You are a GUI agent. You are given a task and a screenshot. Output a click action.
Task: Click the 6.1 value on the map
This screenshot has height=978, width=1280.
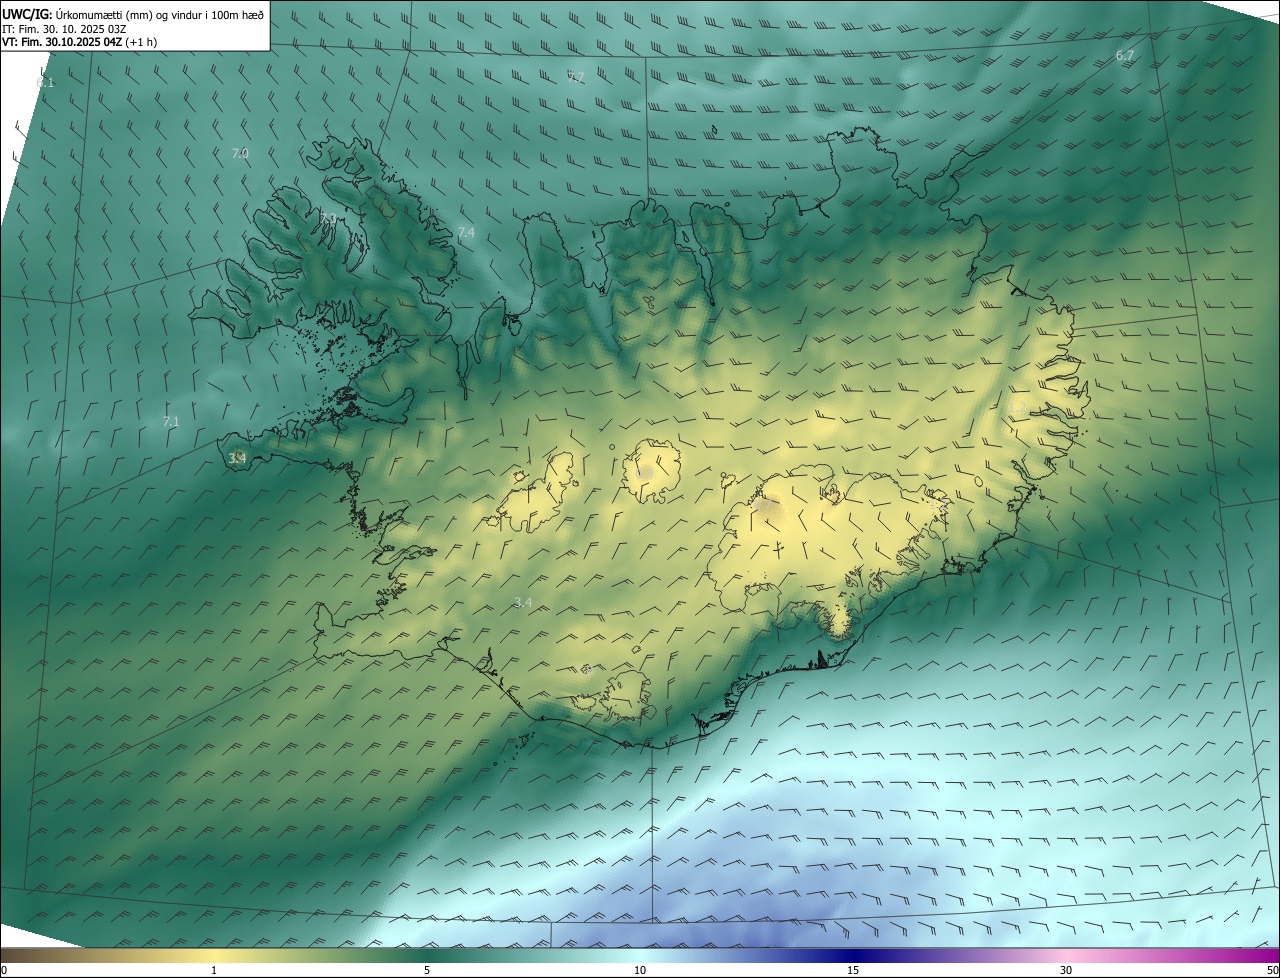(x=46, y=82)
